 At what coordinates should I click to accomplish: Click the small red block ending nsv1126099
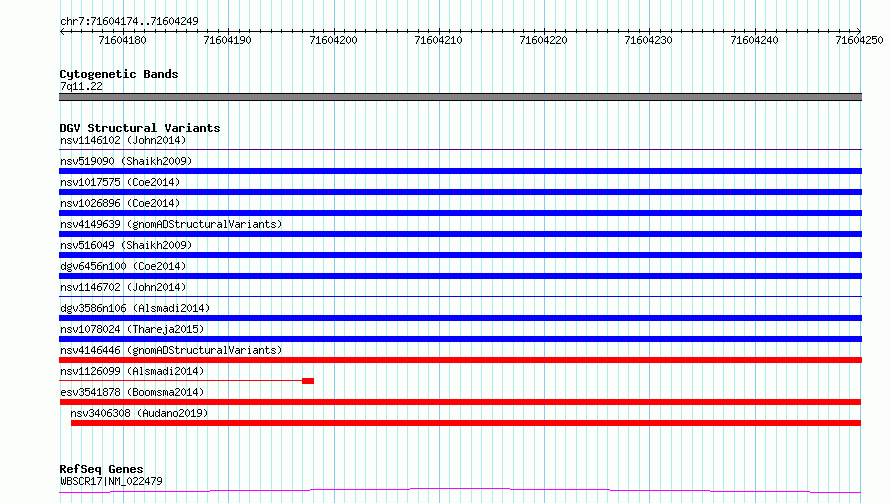308,381
